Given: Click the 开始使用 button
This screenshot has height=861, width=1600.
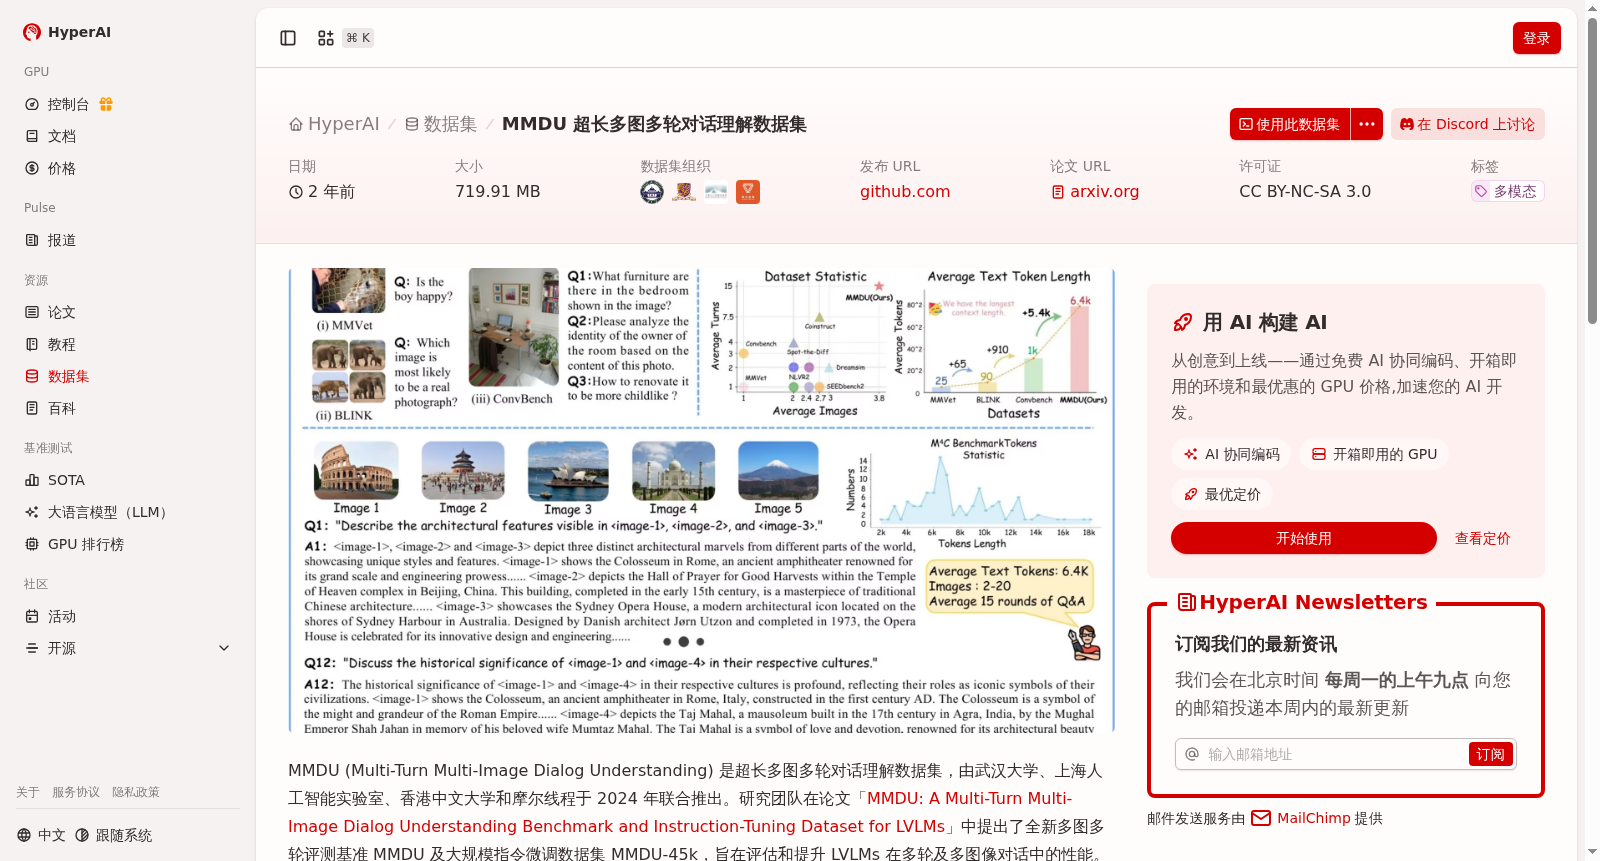Looking at the screenshot, I should pyautogui.click(x=1304, y=538).
